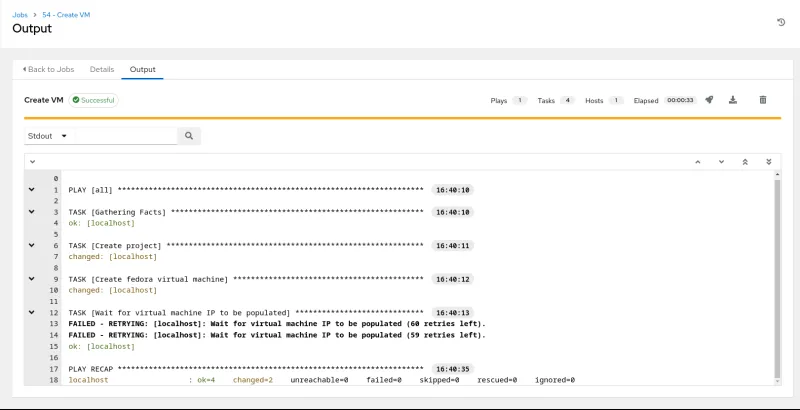
Task: Switch to the Details tab
Action: coord(102,69)
